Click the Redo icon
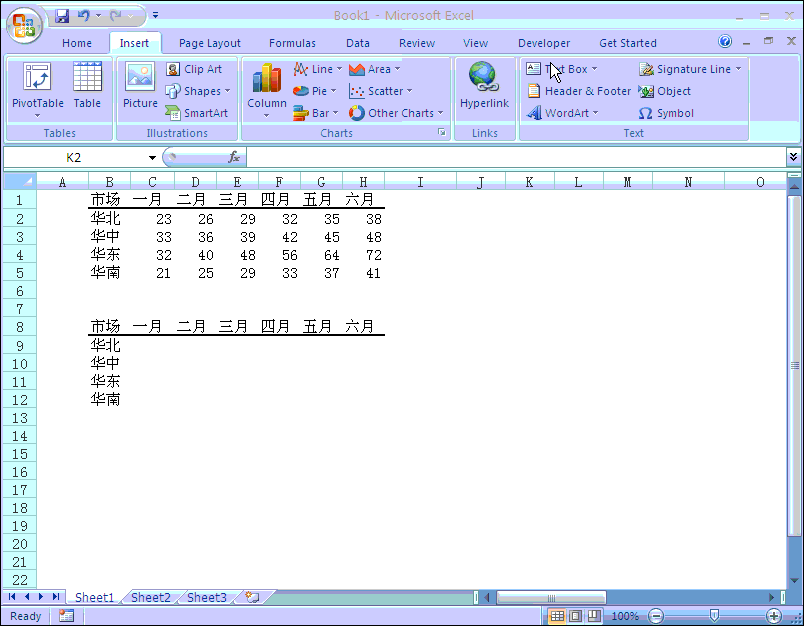 116,16
